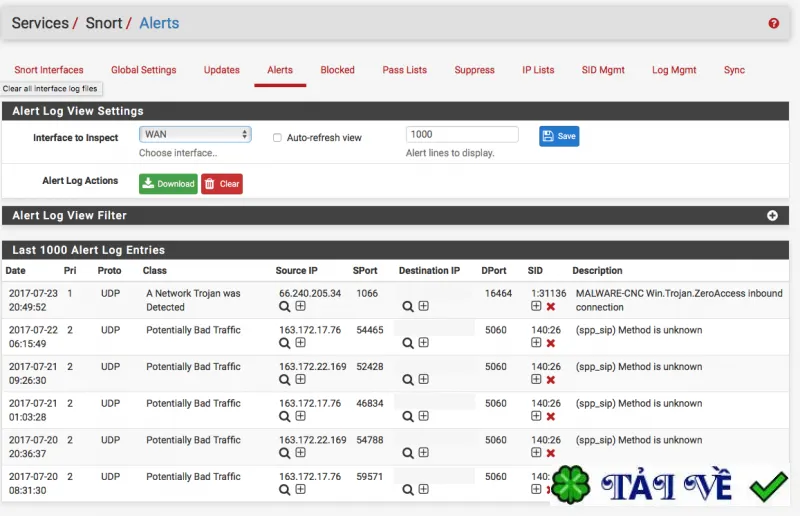Open the Services breadcrumb link
The image size is (800, 516).
pyautogui.click(x=40, y=23)
